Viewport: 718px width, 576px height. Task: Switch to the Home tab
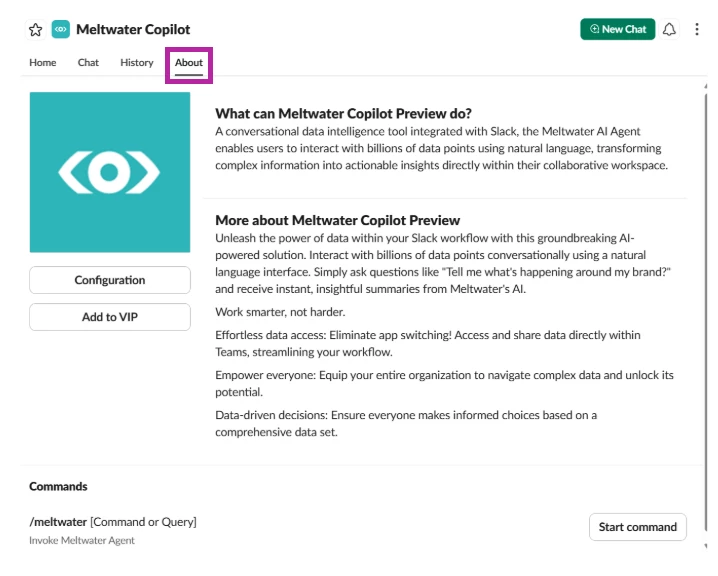pos(43,62)
